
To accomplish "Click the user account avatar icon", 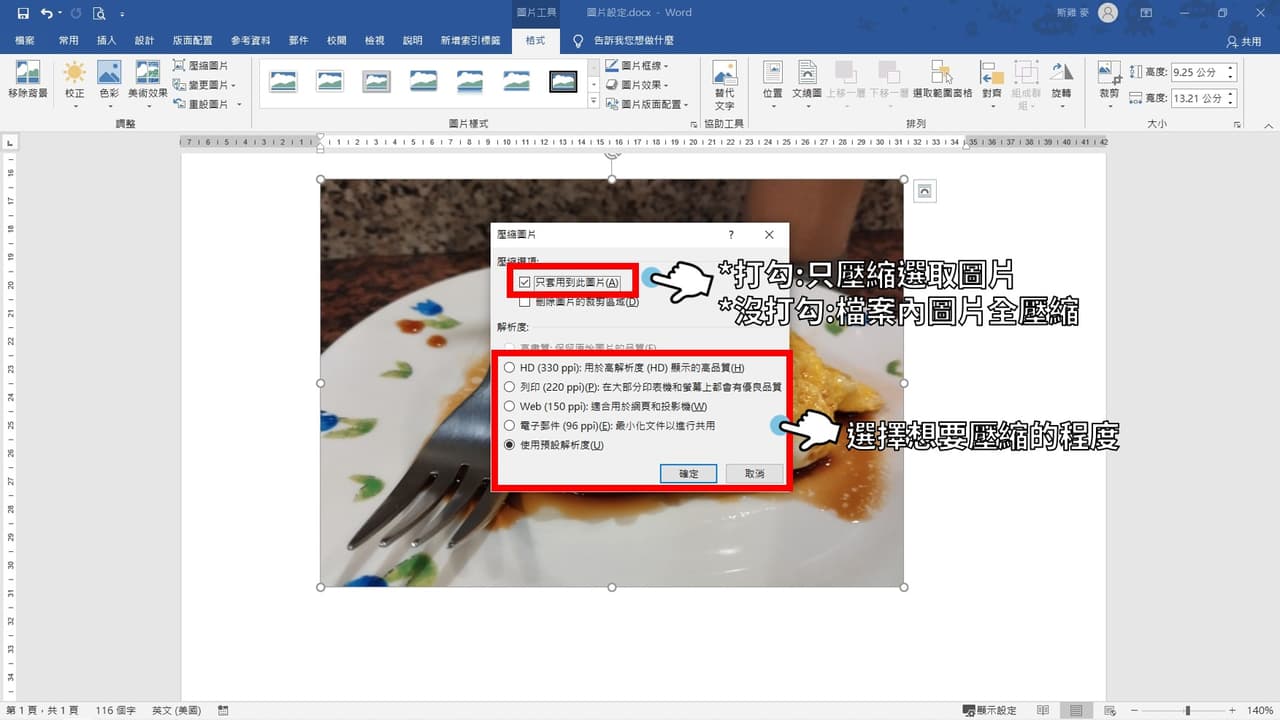I will pyautogui.click(x=1107, y=13).
